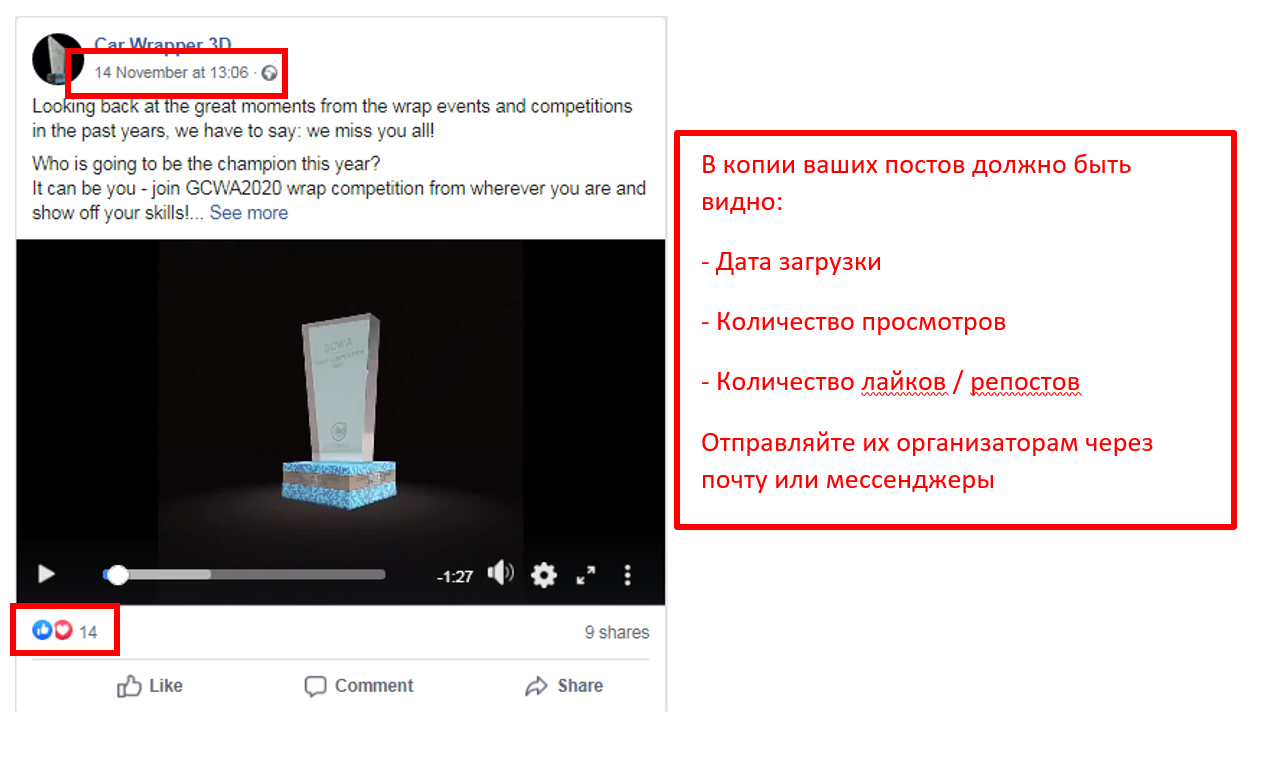Play the trophy video
1269x759 pixels.
tap(46, 574)
